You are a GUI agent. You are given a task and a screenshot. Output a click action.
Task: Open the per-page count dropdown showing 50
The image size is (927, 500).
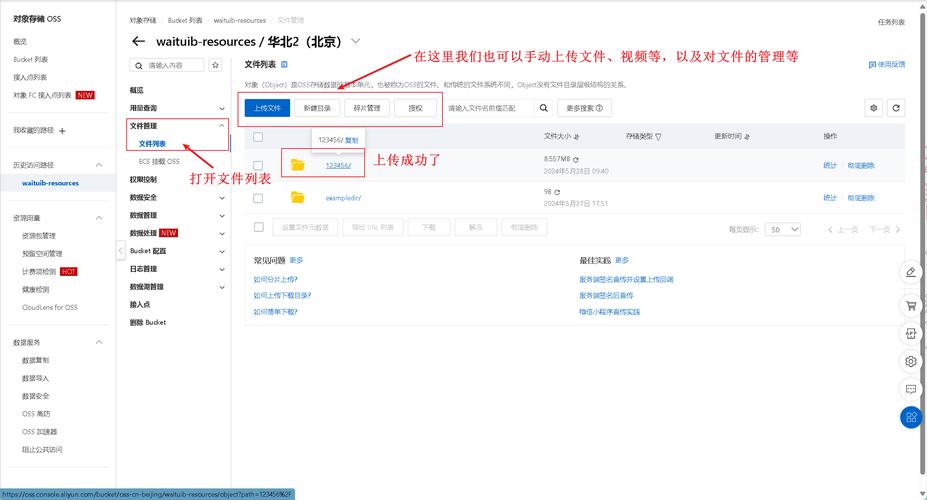coord(789,229)
